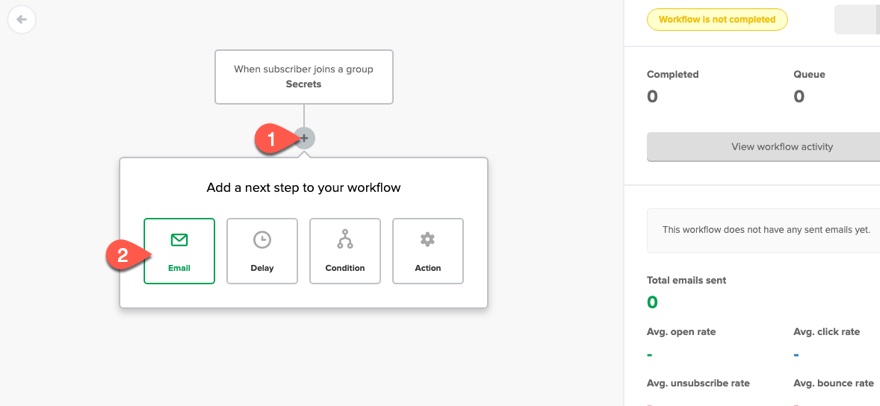The height and width of the screenshot is (406, 880).
Task: Click View workflow activity button
Action: click(x=782, y=147)
